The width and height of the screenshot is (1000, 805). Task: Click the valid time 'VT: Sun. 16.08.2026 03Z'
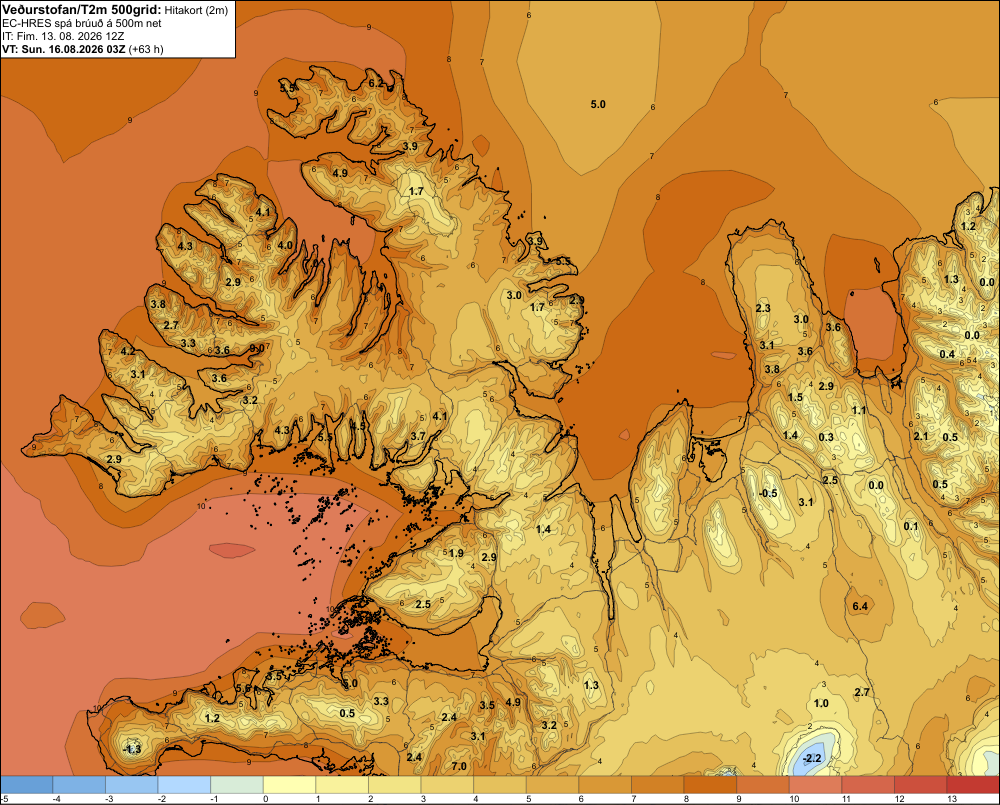64,49
